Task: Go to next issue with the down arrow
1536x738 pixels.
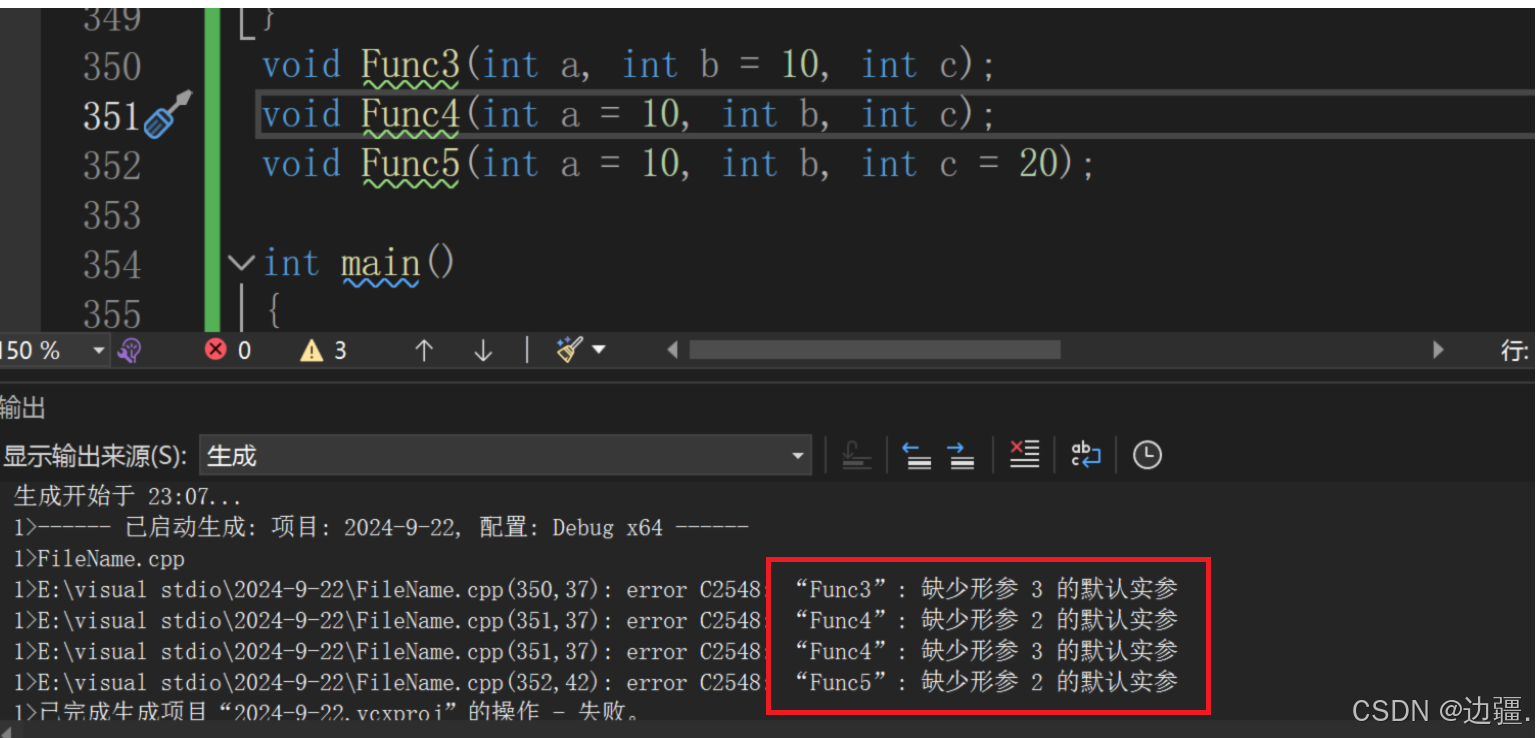Action: (x=483, y=350)
